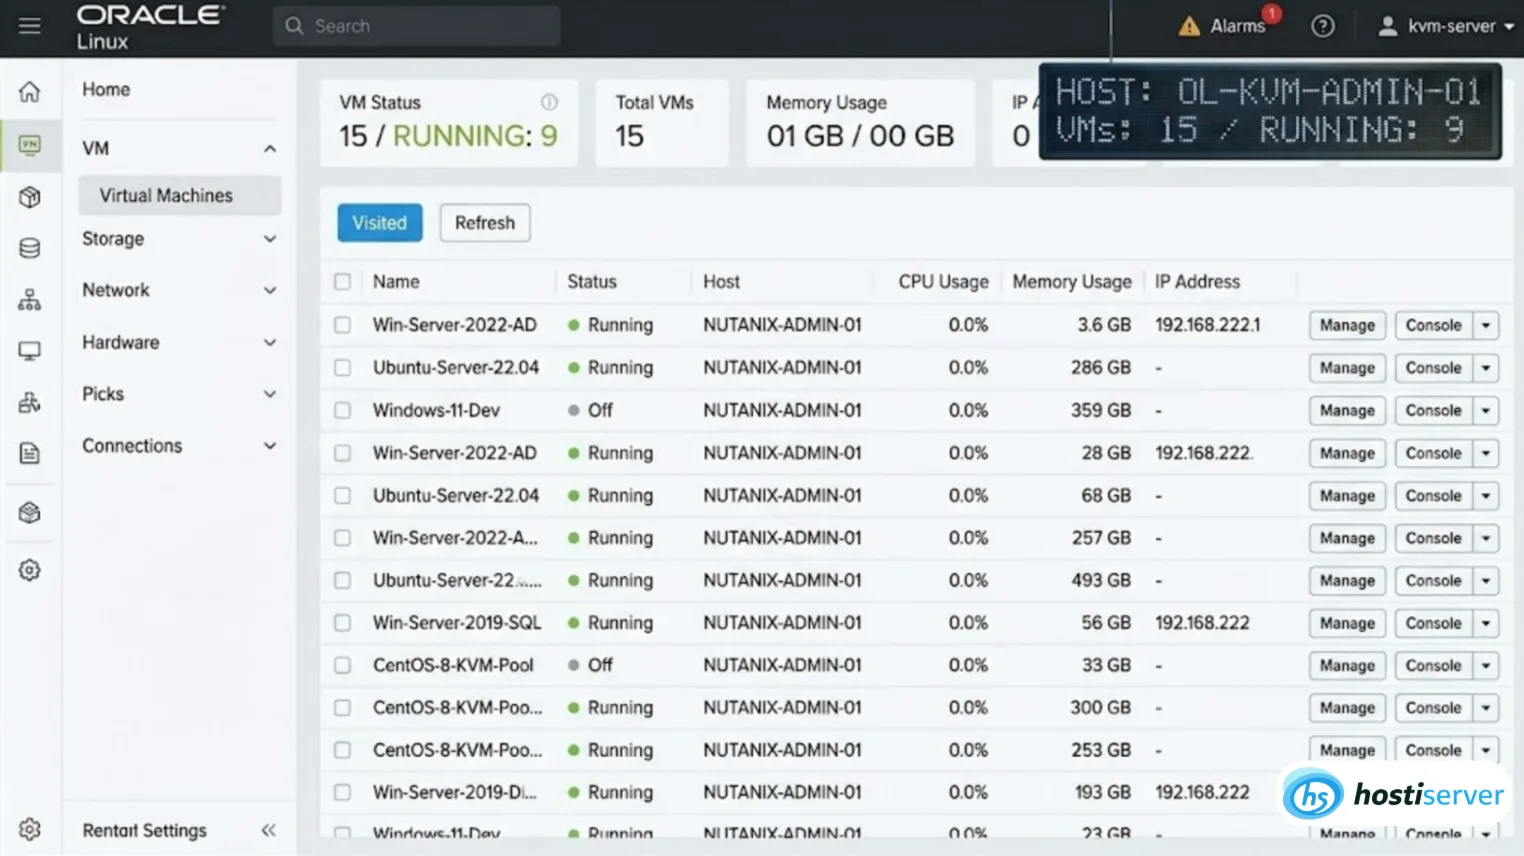Expand the Storage section chevron
Image resolution: width=1524 pixels, height=856 pixels.
[270, 239]
